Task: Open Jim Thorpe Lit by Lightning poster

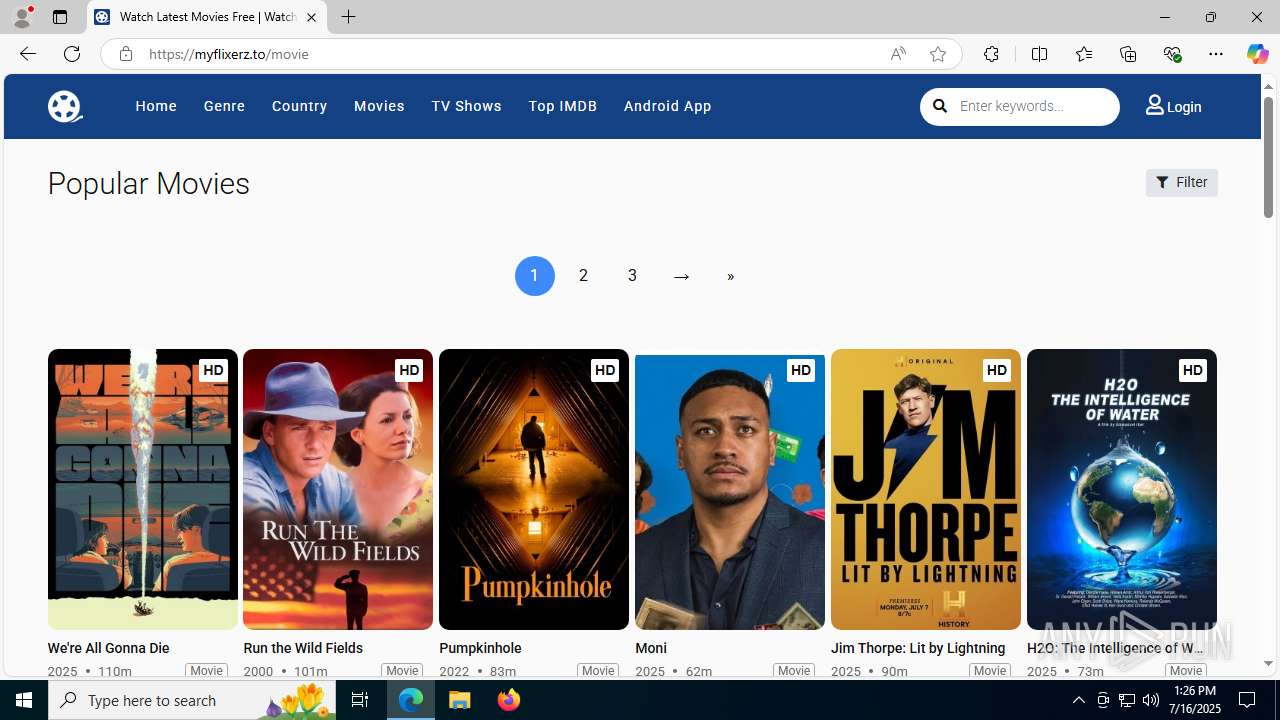Action: (926, 489)
